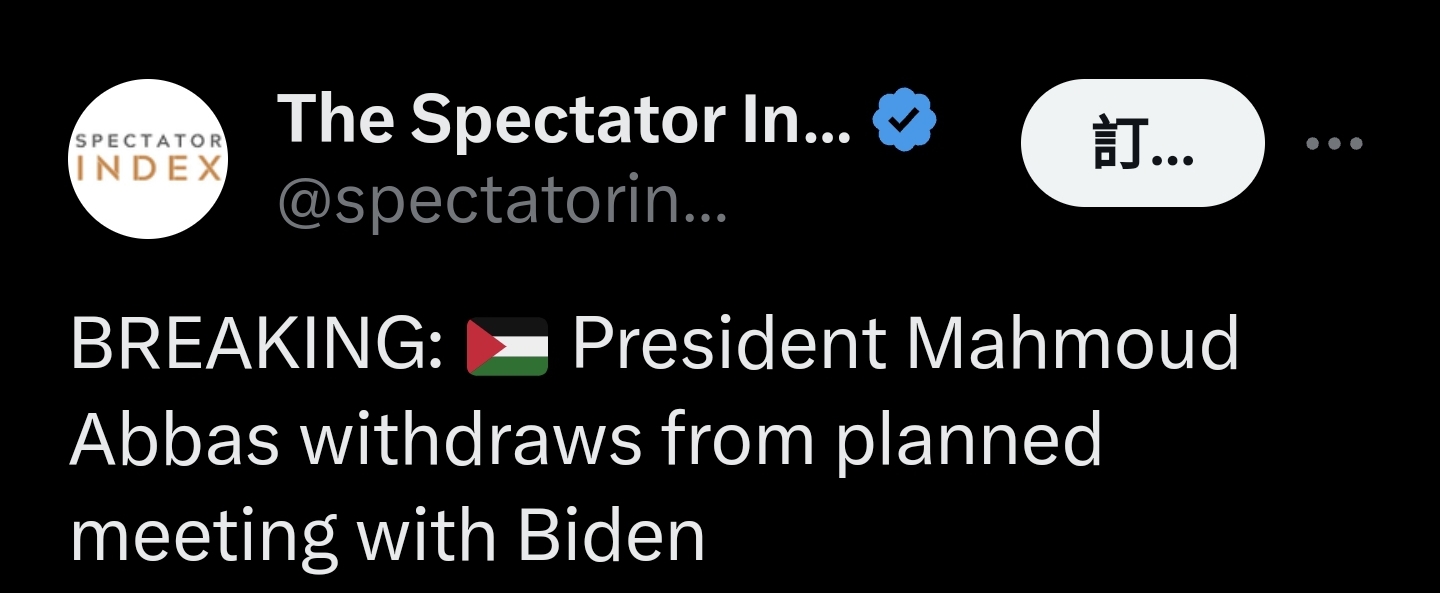Viewport: 1440px width, 593px height.
Task: Click the word meeting in the tweet
Action: click(x=202, y=538)
